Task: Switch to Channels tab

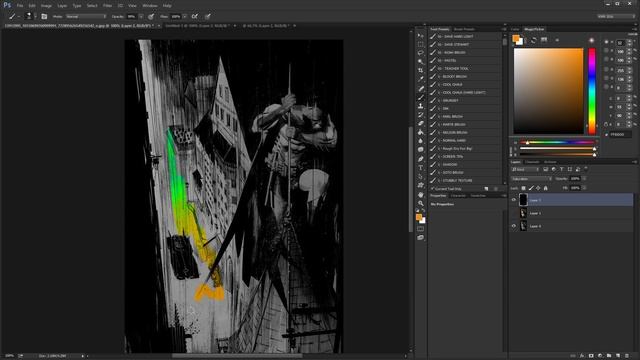Action: [532, 162]
